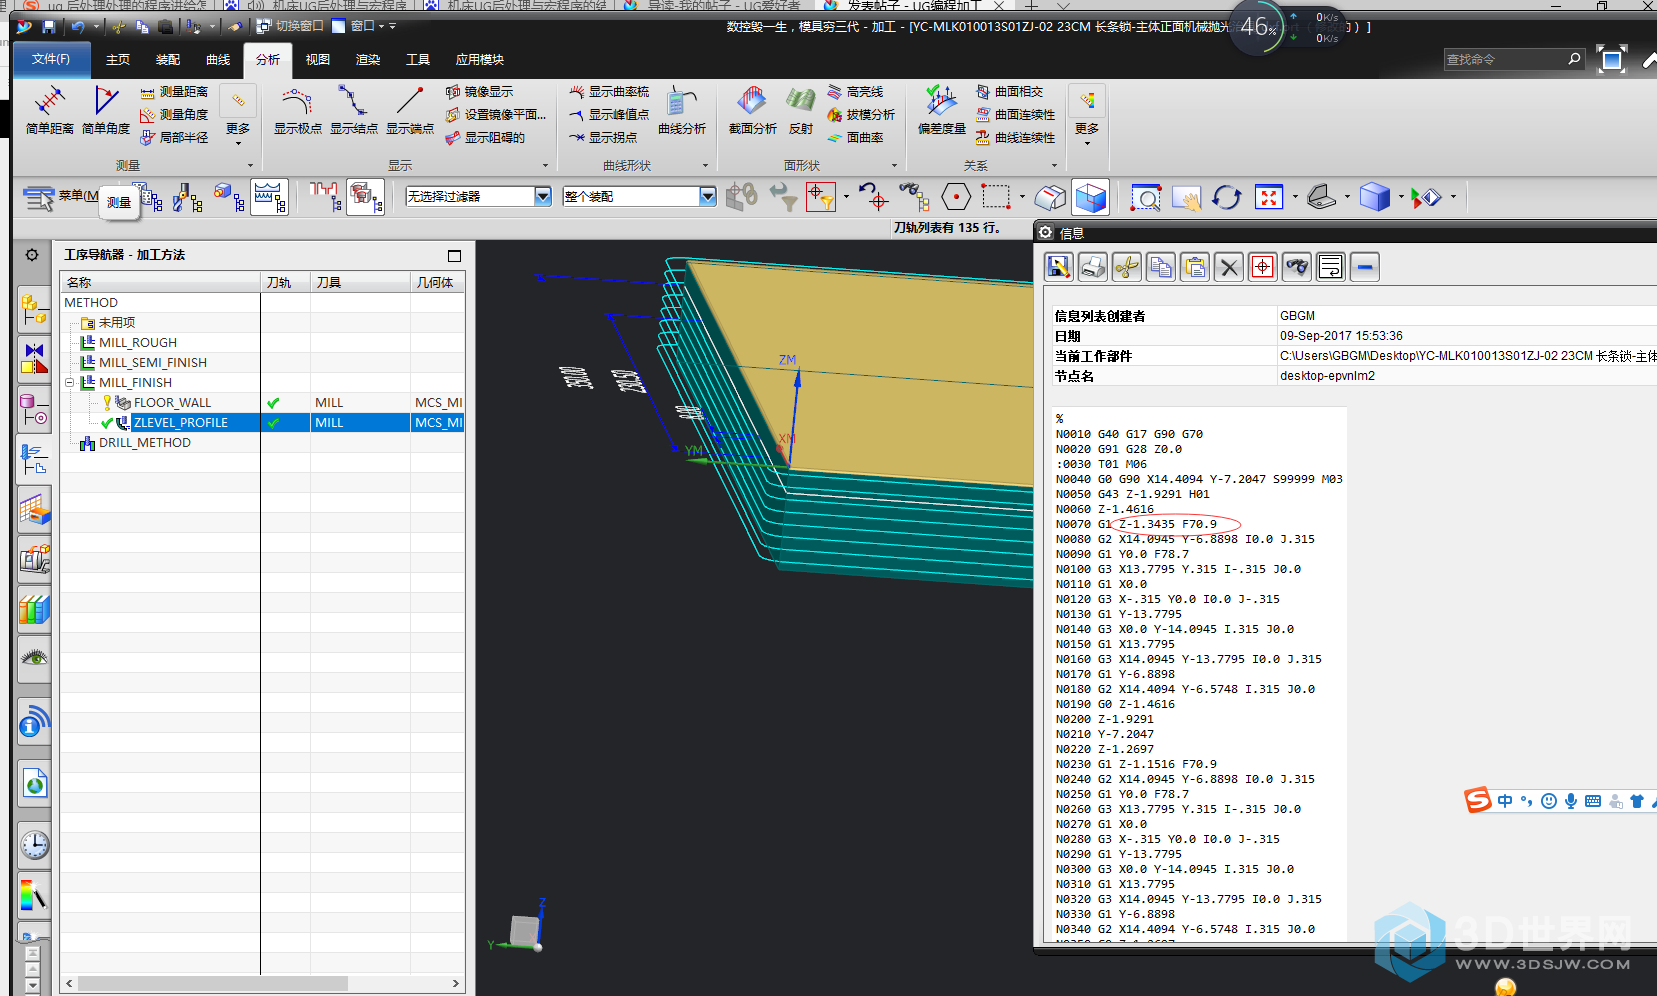Click the Sogou input method 中 indicator
The width and height of the screenshot is (1657, 996).
tap(1505, 801)
